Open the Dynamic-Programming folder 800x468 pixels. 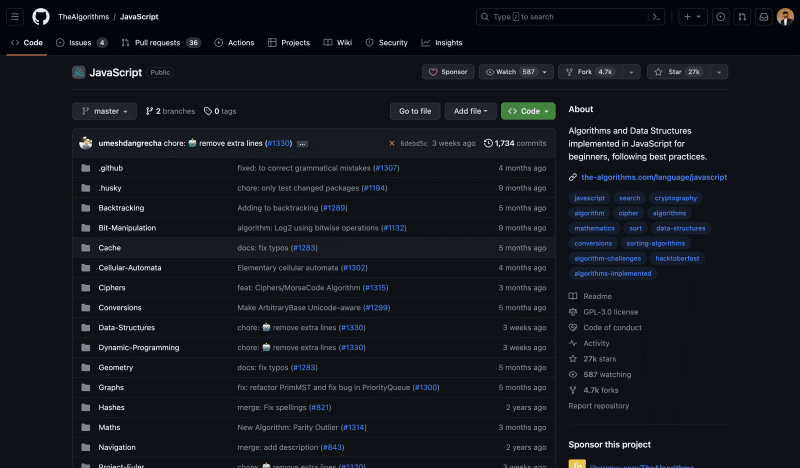139,348
